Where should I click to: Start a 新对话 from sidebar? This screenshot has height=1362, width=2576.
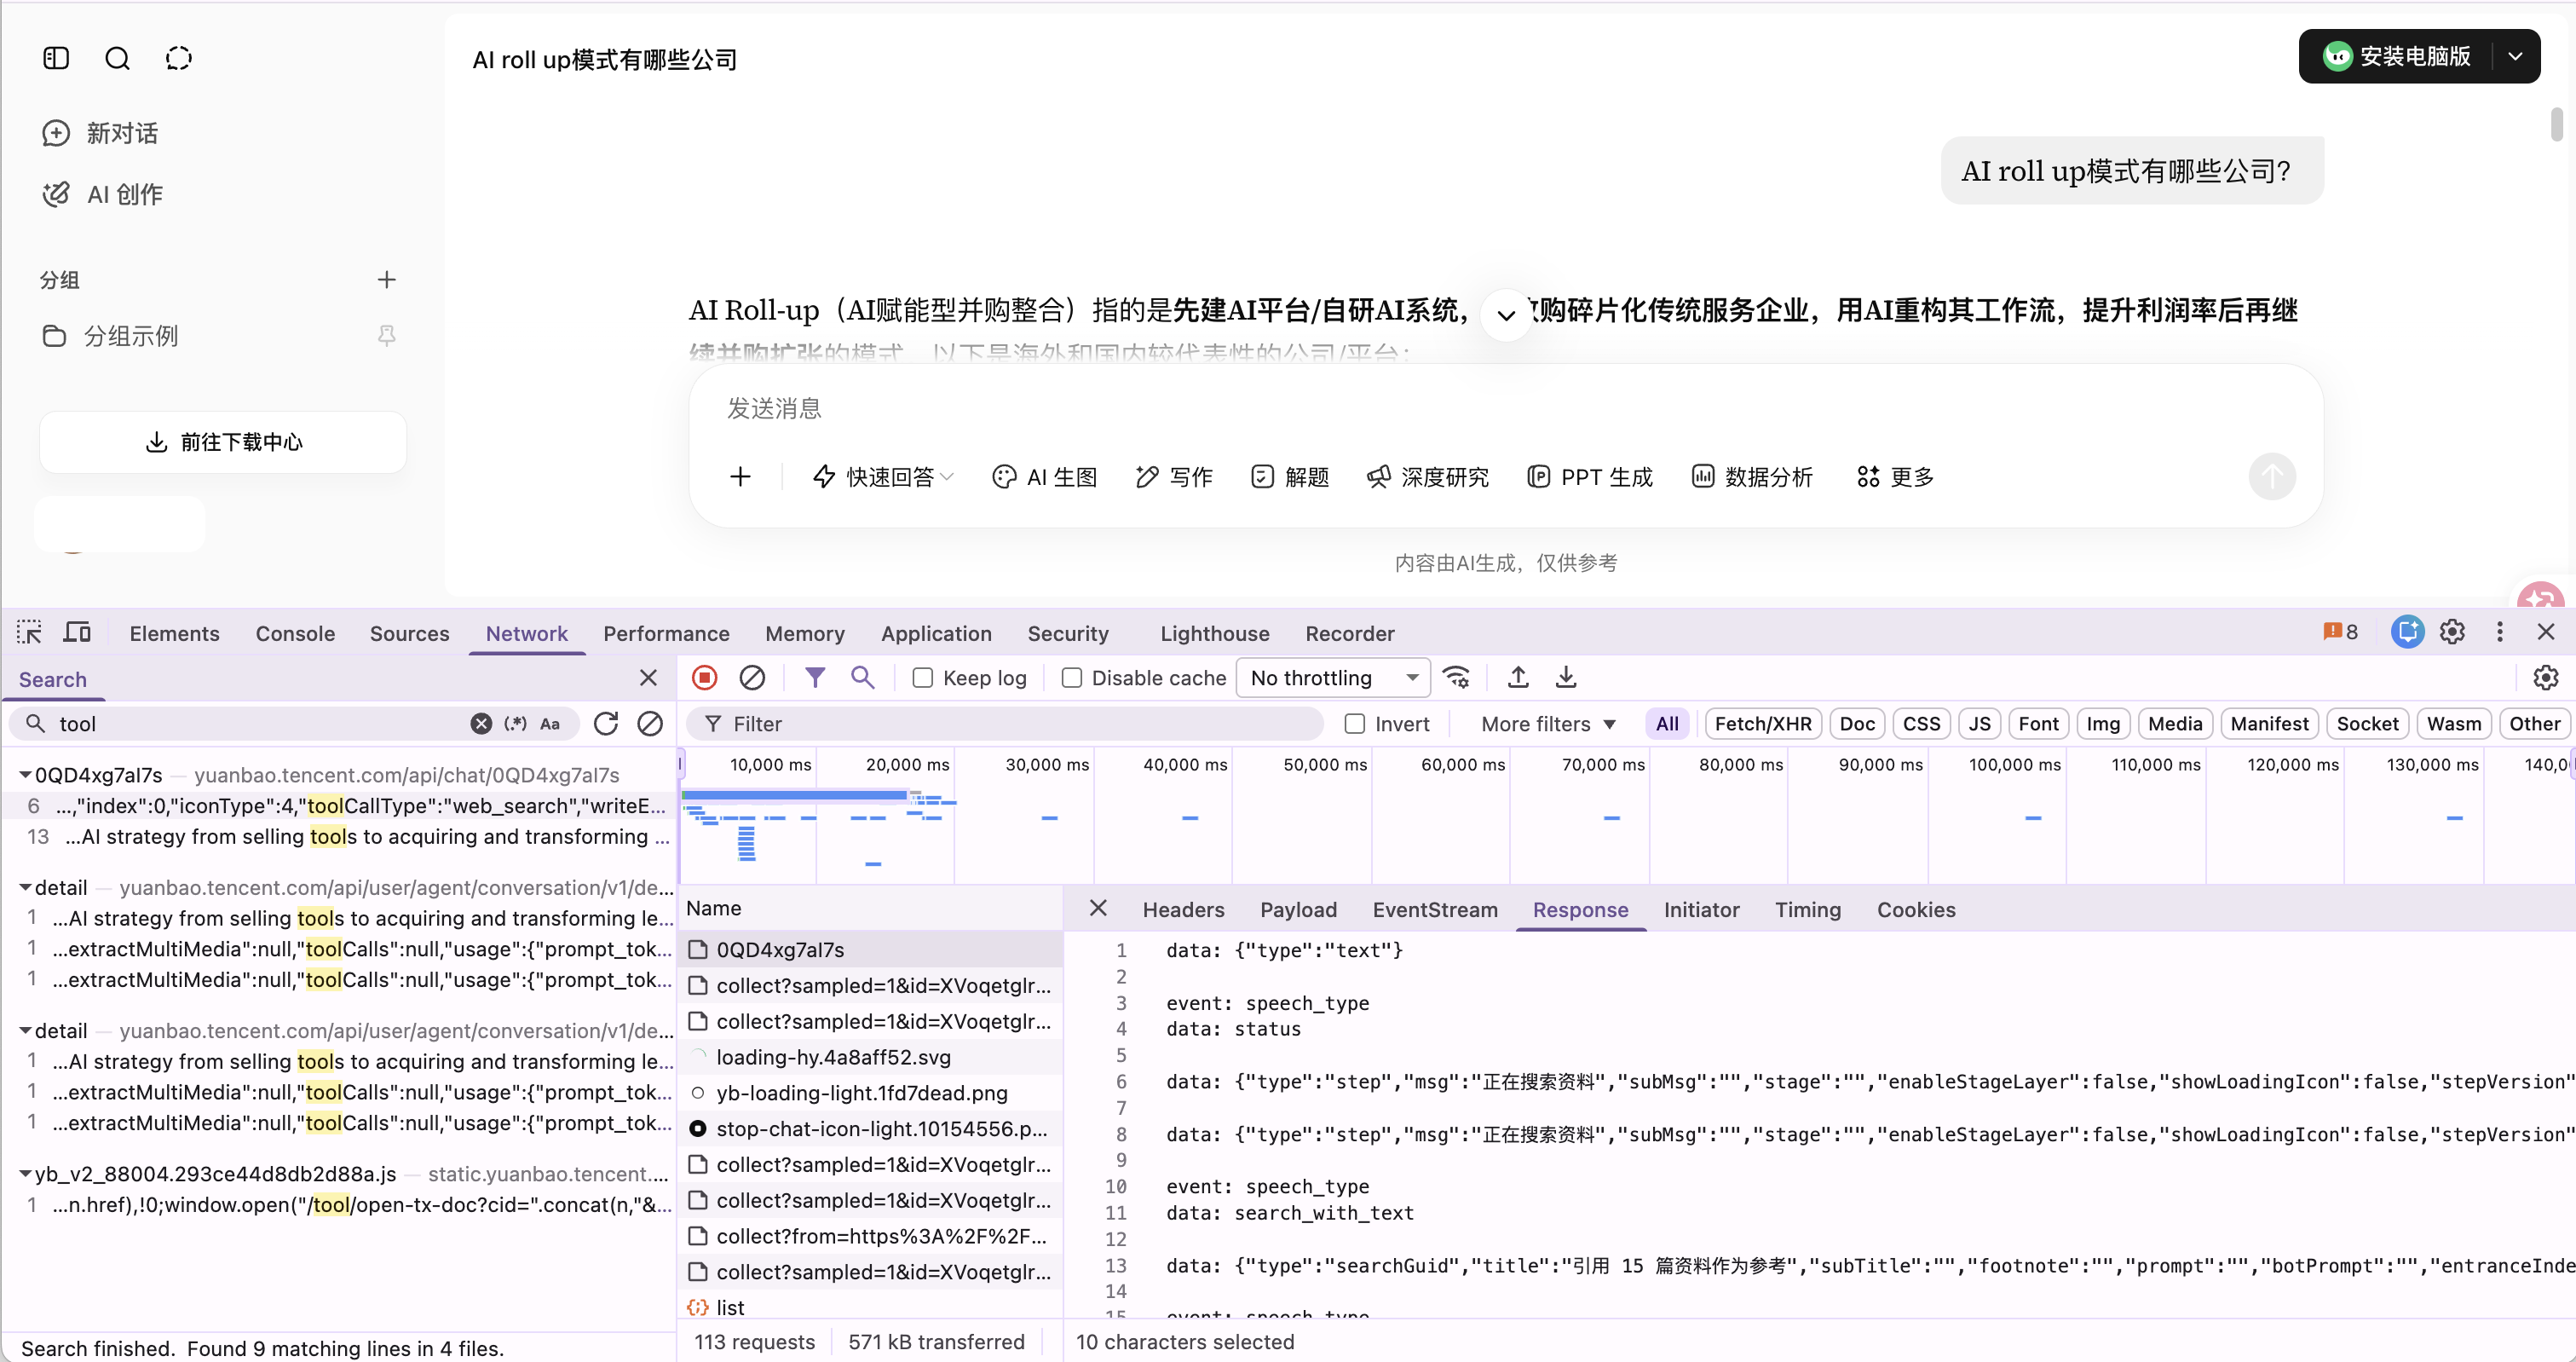pos(100,133)
